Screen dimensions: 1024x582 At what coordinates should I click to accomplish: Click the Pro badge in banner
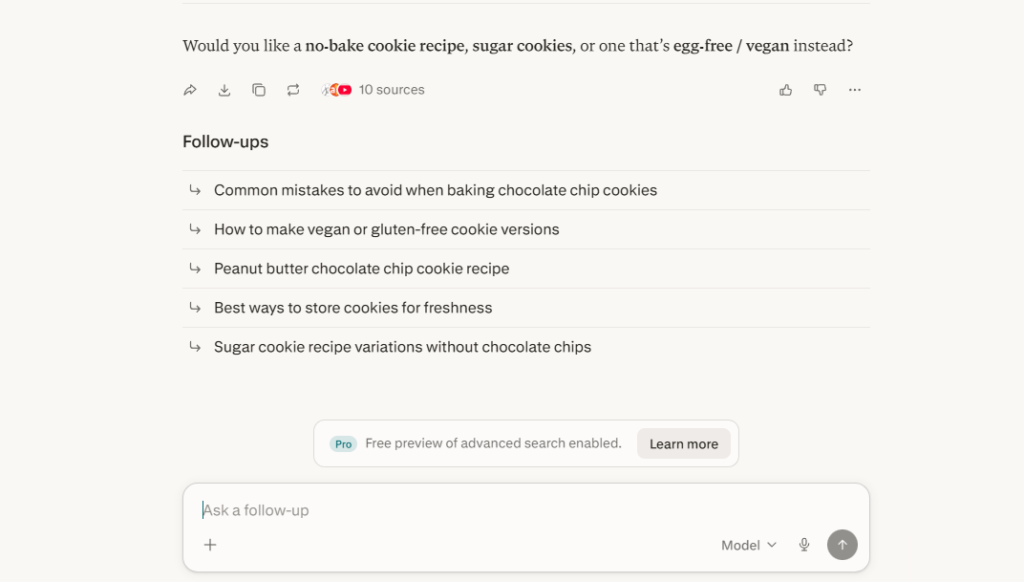tap(343, 444)
